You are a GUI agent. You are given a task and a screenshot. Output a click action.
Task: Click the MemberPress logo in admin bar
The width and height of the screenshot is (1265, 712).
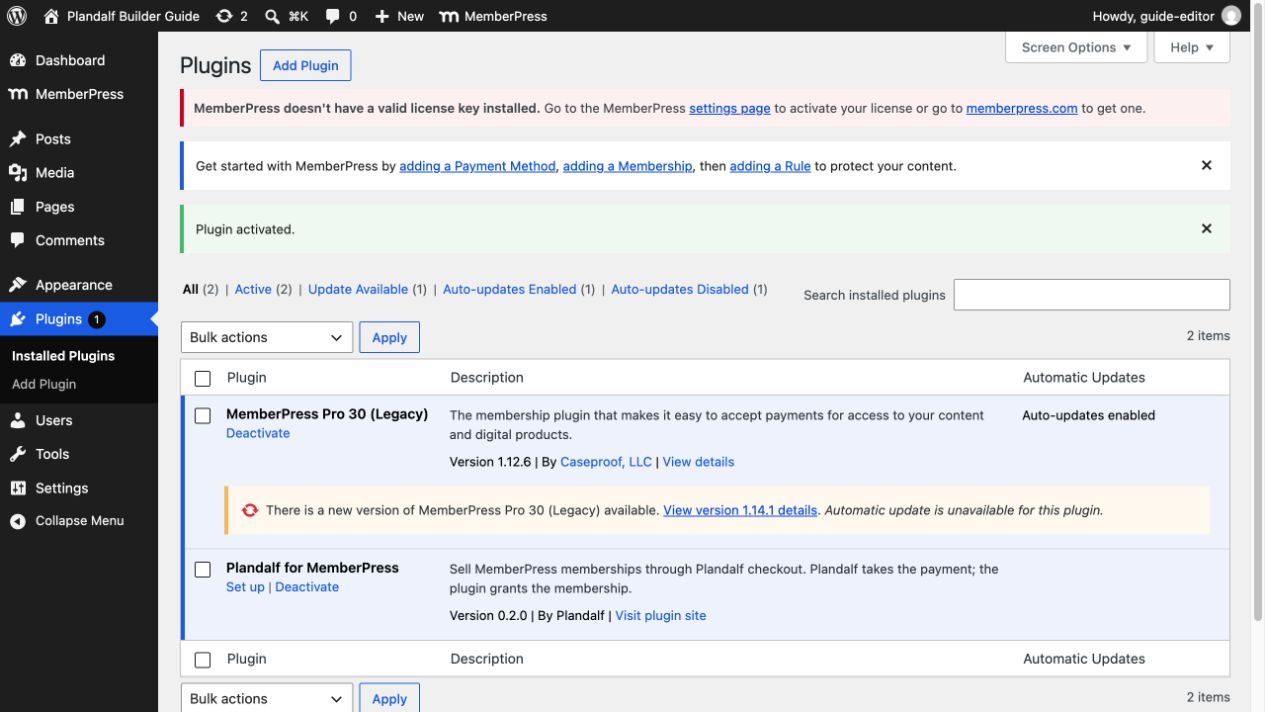pos(449,16)
